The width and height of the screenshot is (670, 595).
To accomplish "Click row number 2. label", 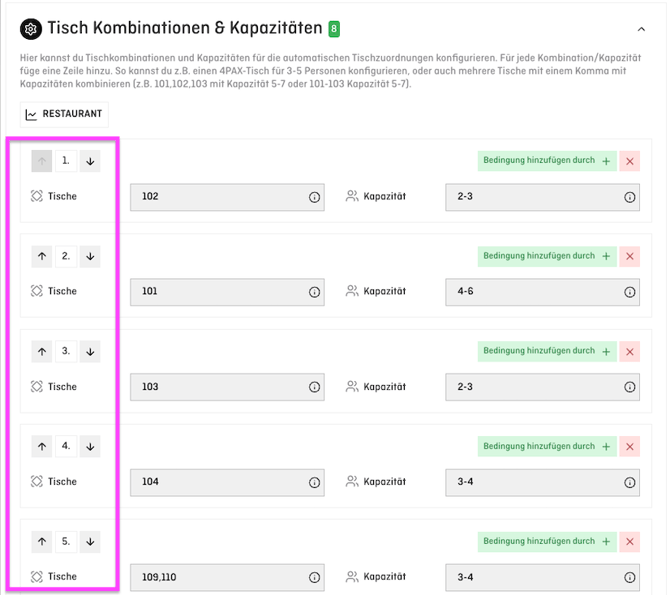I will 66,256.
